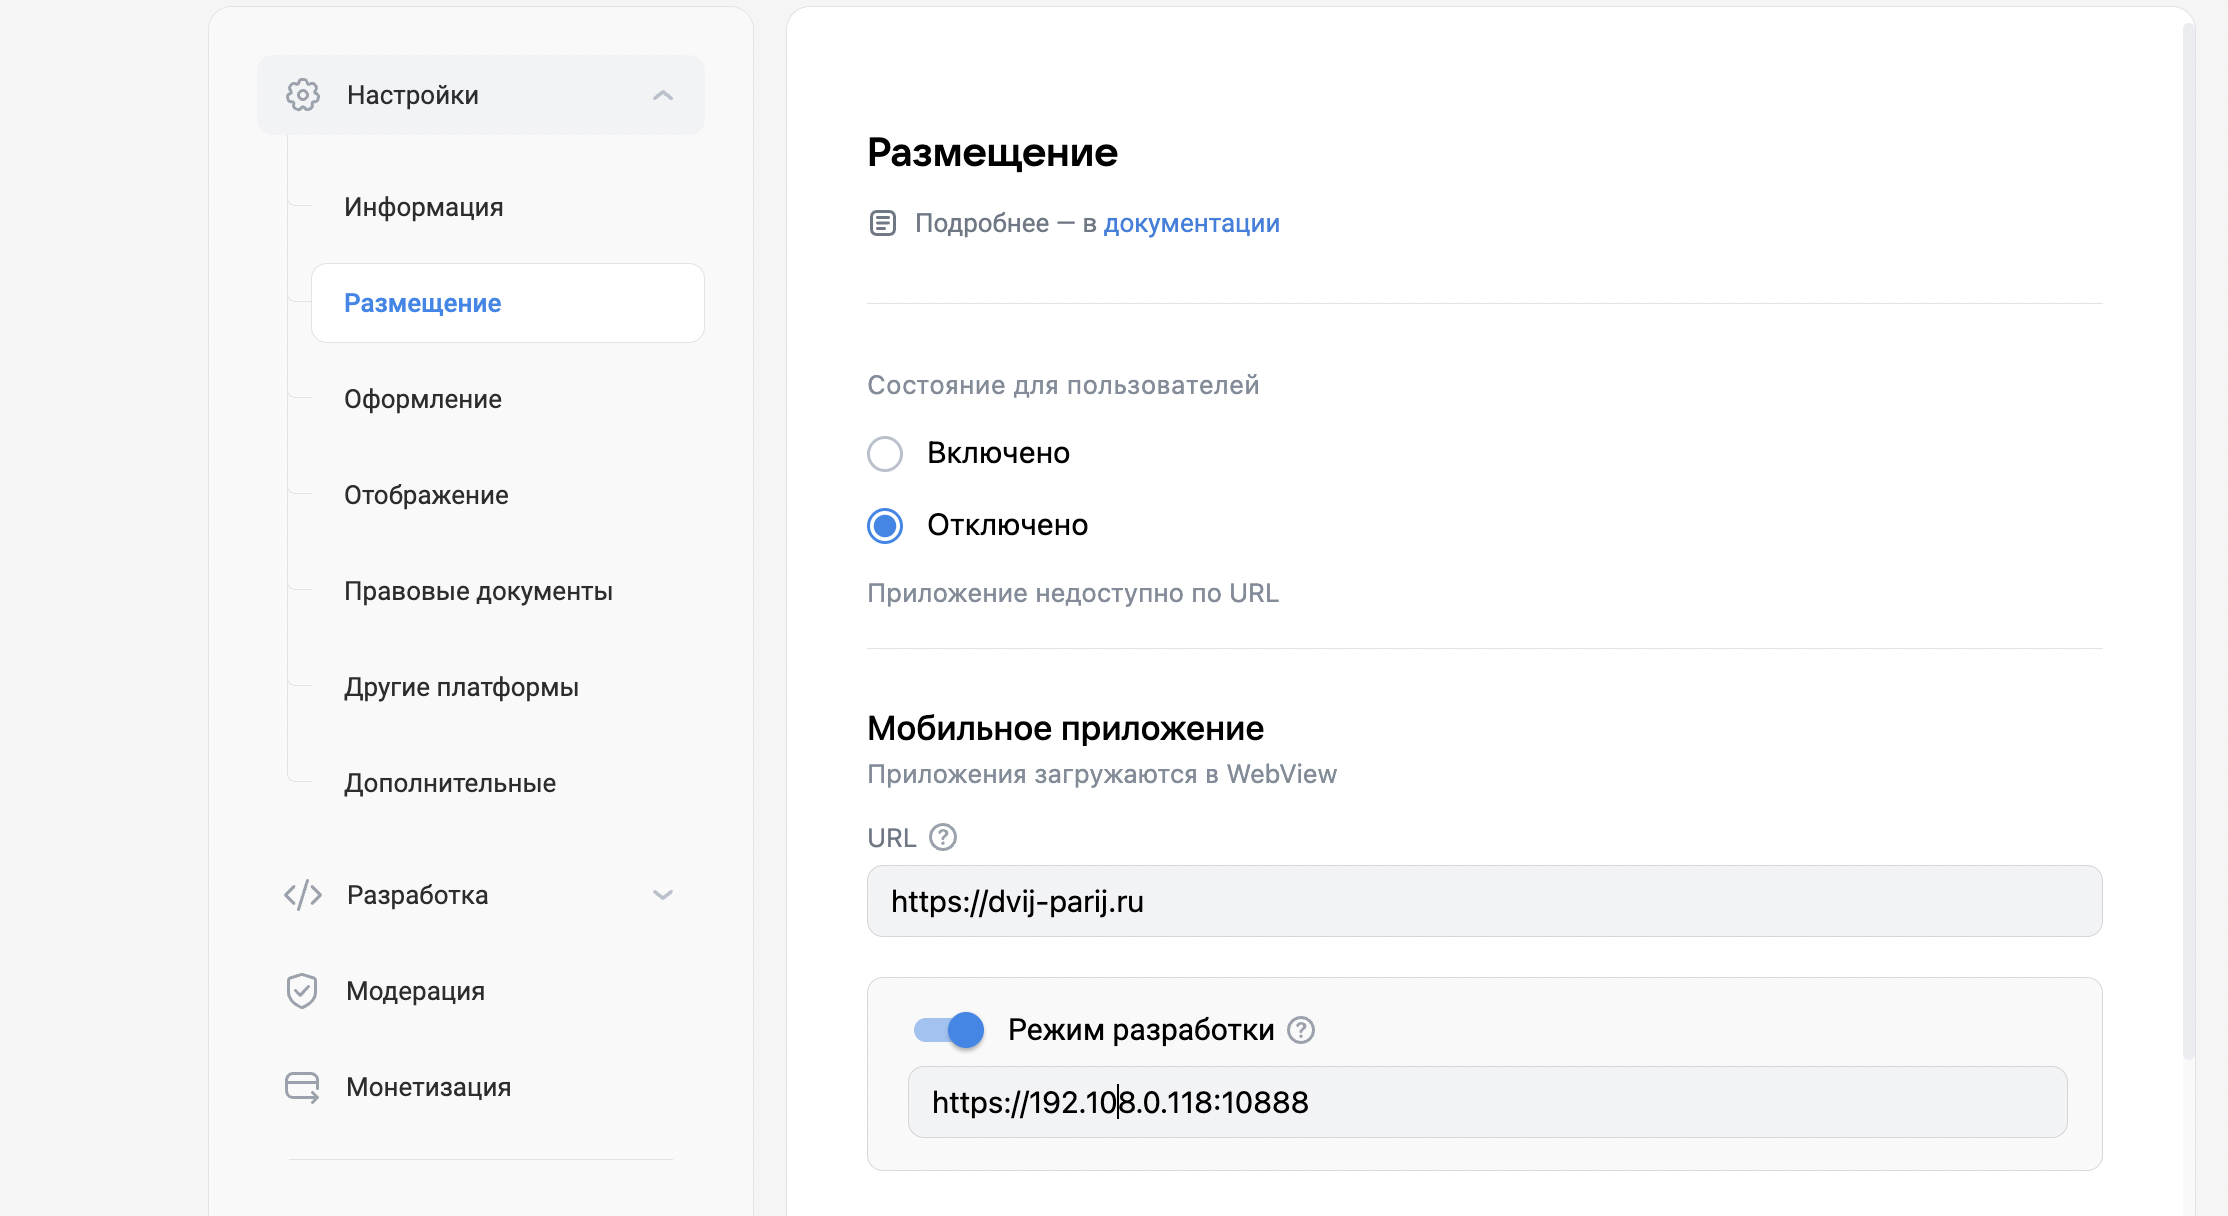Viewport: 2228px width, 1216px height.
Task: Click the Монетизация icon in sidebar
Action: pyautogui.click(x=302, y=1087)
